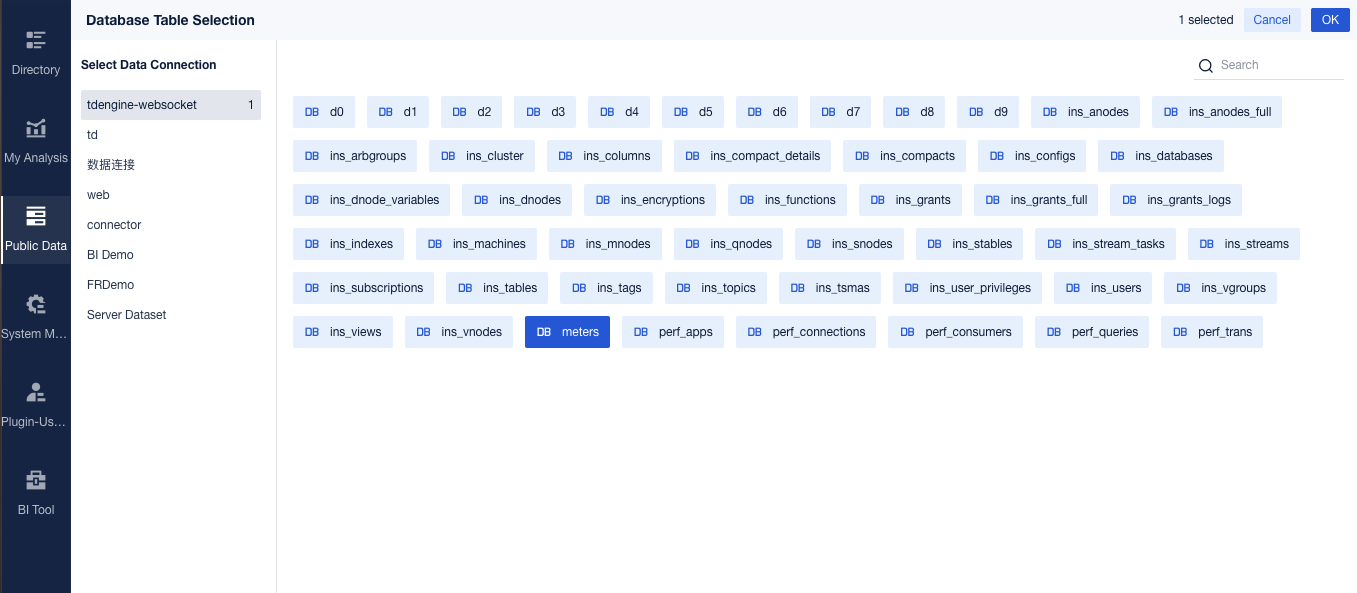Viewport: 1357px width, 593px height.
Task: Select the ins_databases table tile
Action: (x=1161, y=156)
